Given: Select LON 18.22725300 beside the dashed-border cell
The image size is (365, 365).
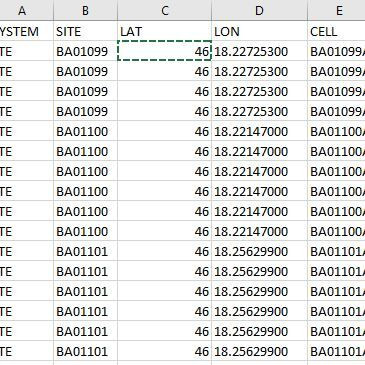Looking at the screenshot, I should coord(259,51).
